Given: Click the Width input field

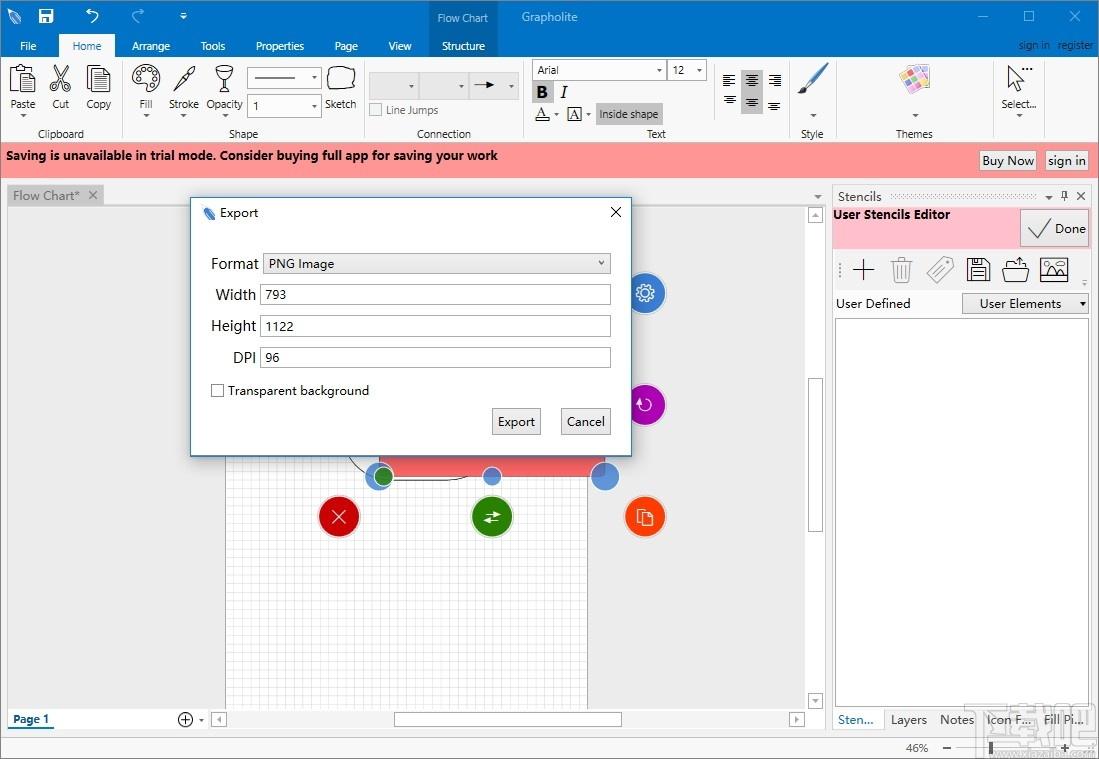Looking at the screenshot, I should tap(435, 294).
